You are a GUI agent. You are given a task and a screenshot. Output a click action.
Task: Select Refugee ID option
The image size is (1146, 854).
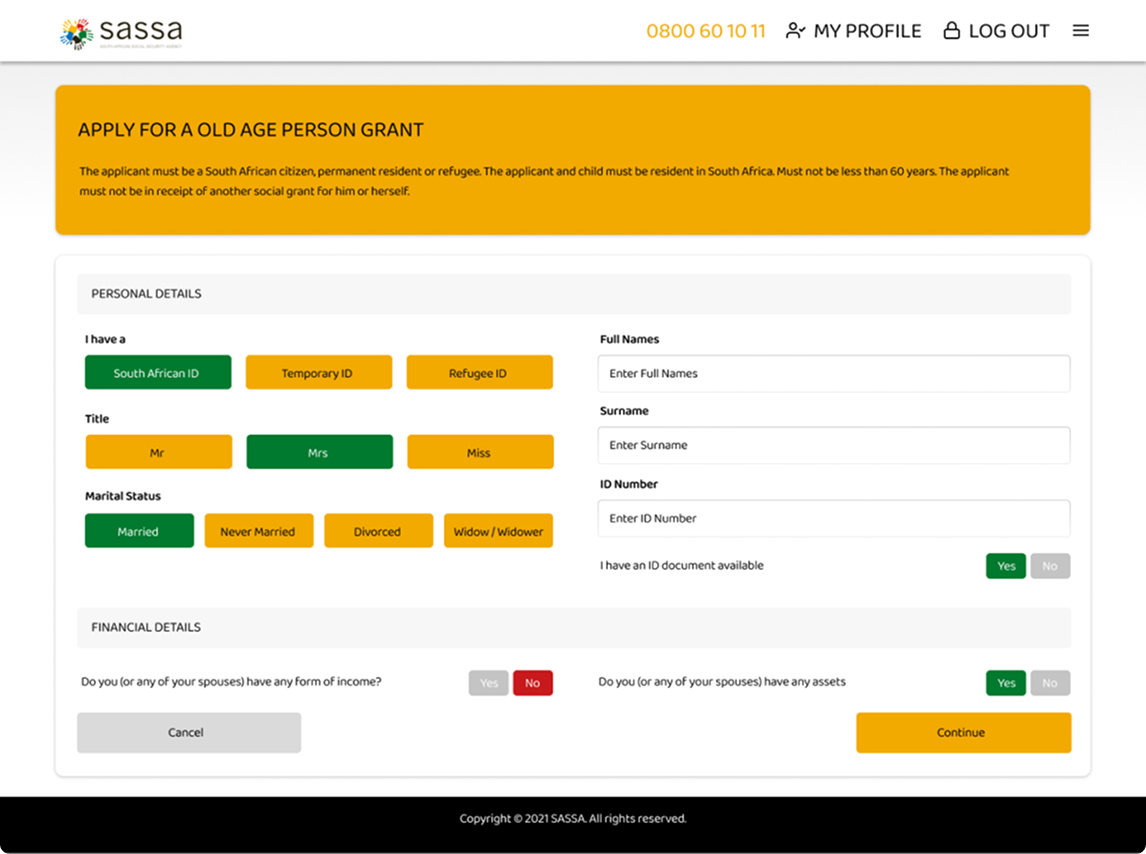pyautogui.click(x=479, y=373)
